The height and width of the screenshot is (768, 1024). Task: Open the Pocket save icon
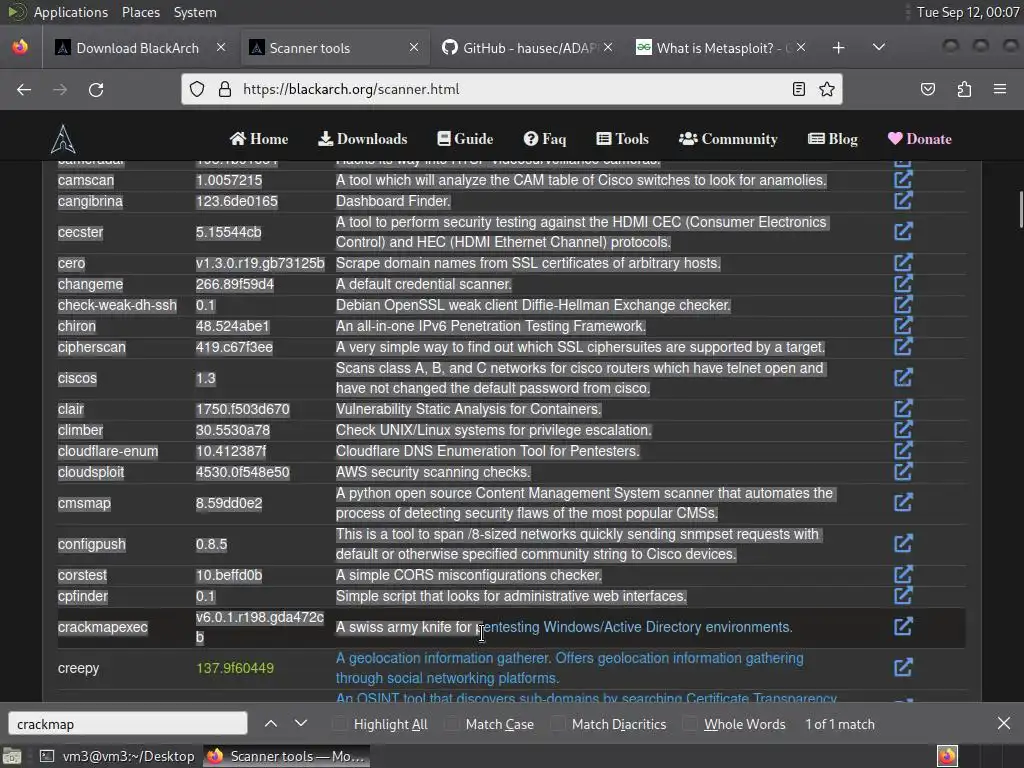927,89
